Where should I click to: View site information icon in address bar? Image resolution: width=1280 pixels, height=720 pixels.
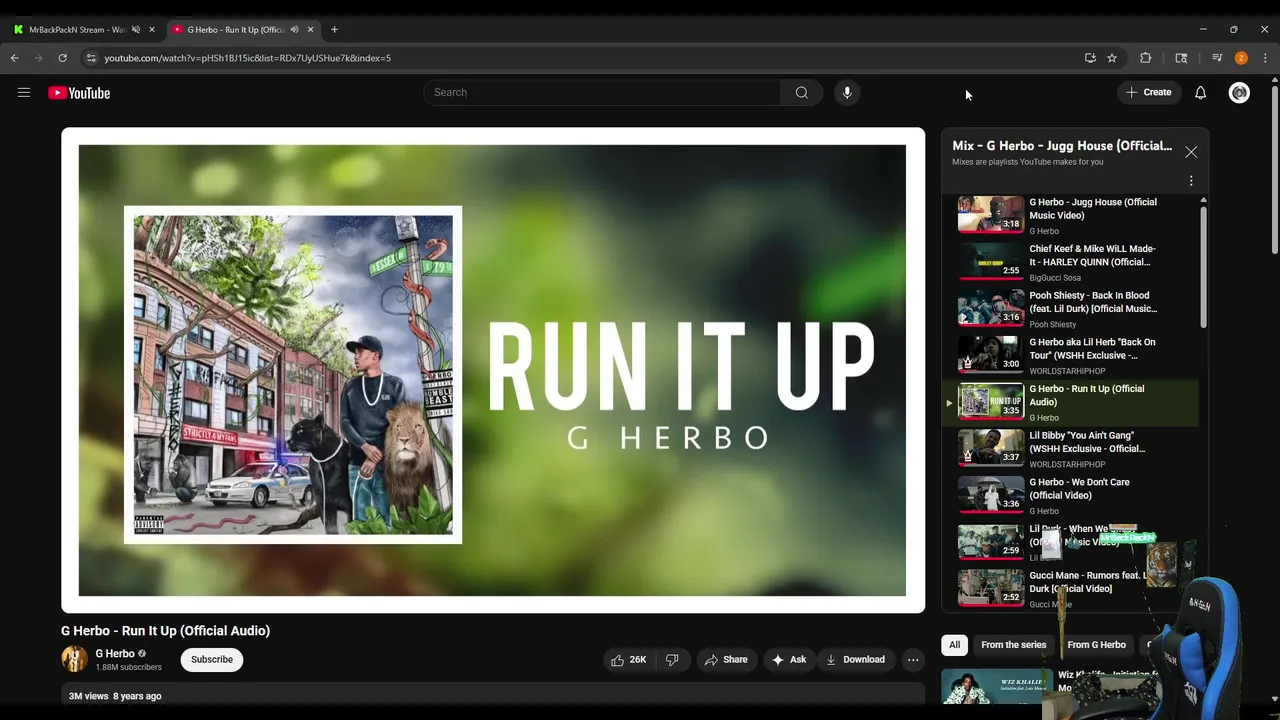(91, 58)
